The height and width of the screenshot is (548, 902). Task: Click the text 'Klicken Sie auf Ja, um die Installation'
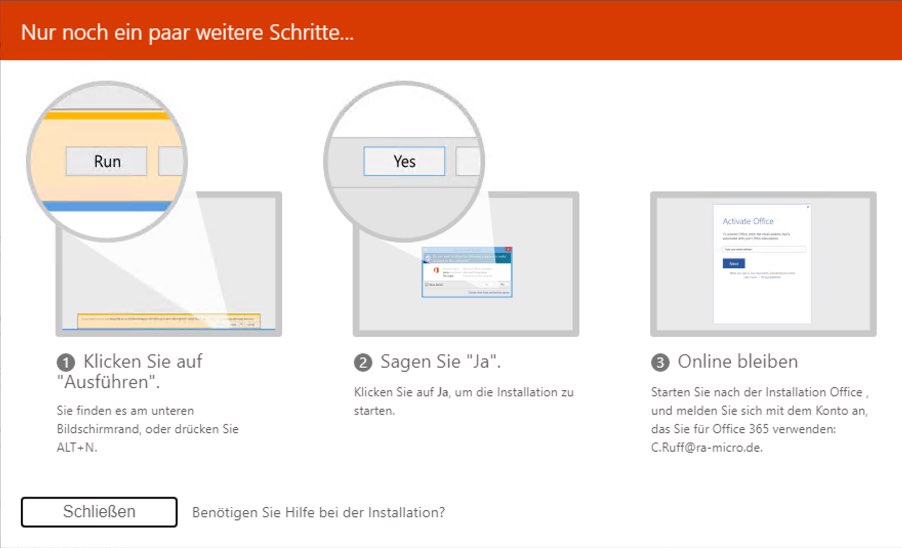(456, 392)
